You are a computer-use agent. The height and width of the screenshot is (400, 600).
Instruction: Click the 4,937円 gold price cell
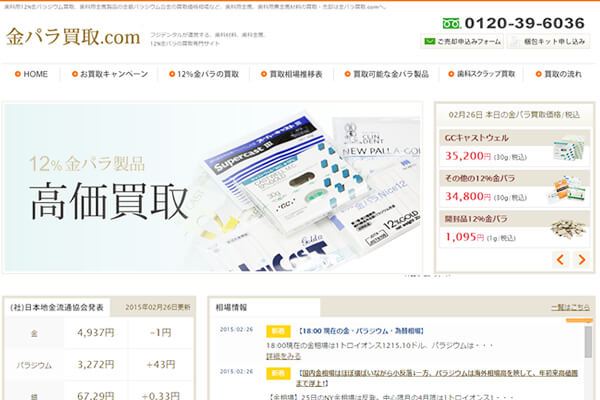tap(96, 333)
